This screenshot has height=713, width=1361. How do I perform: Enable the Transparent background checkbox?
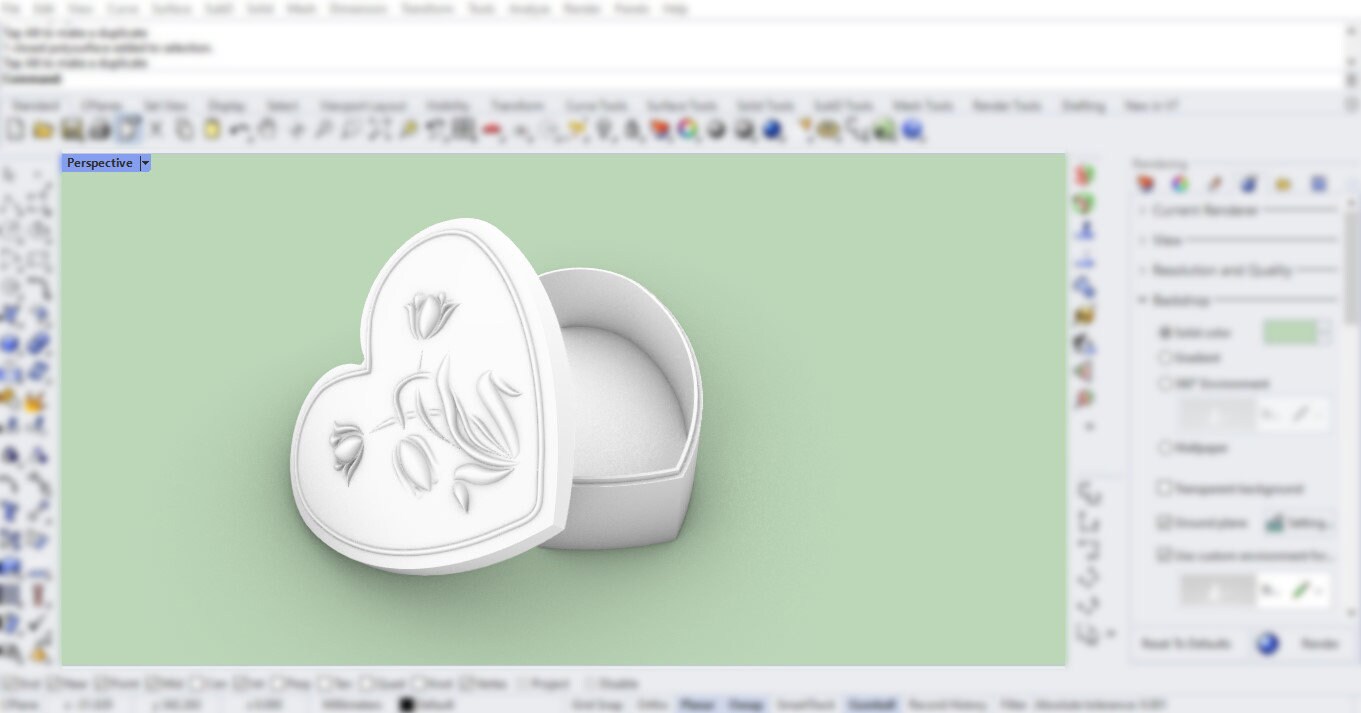1164,488
